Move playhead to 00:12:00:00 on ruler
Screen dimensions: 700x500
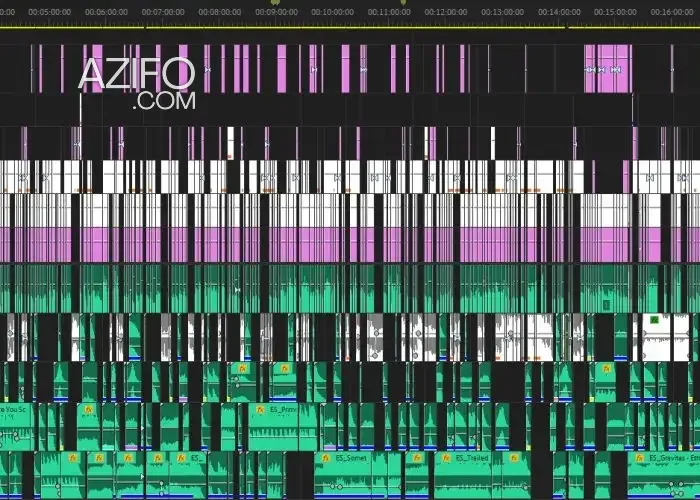pos(446,12)
